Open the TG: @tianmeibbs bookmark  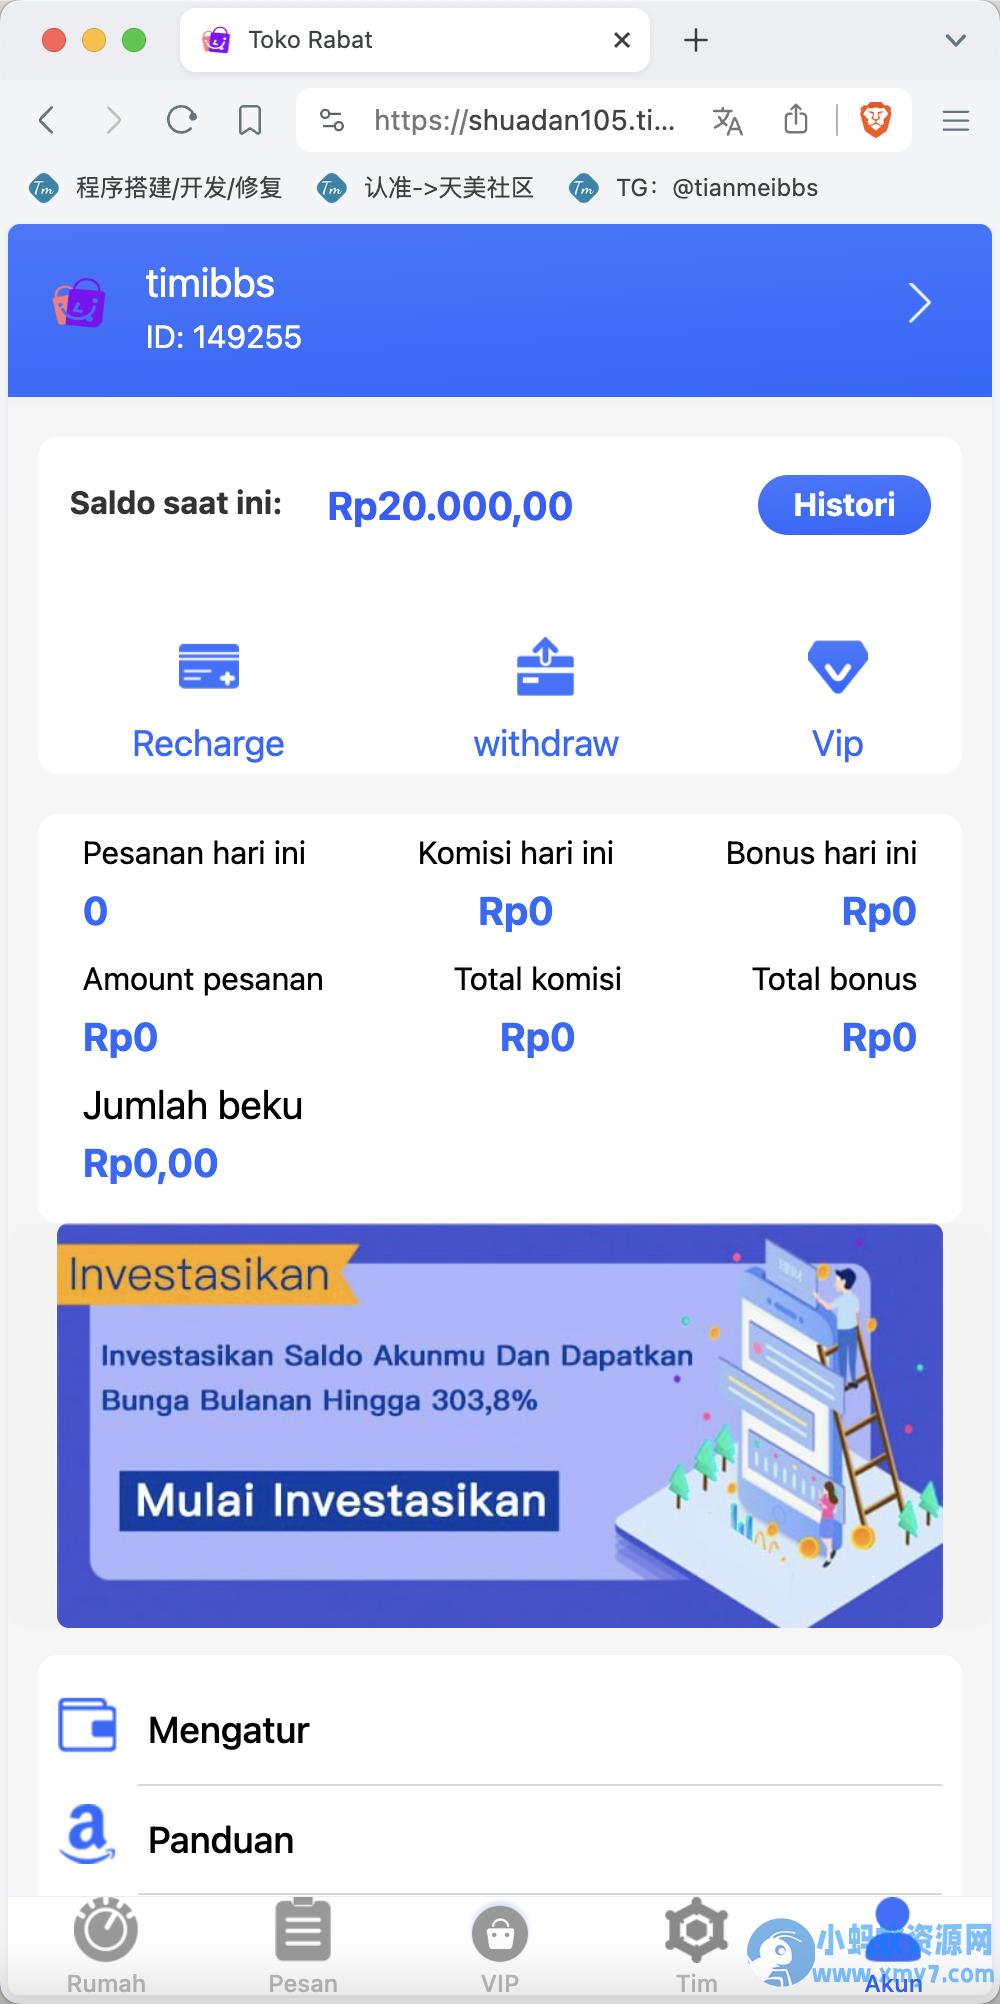coord(693,188)
